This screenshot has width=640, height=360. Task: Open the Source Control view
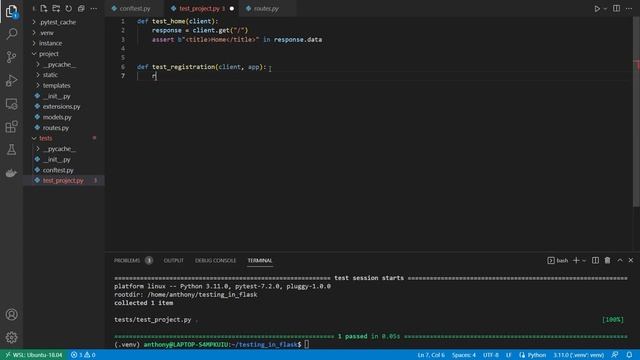(11, 57)
